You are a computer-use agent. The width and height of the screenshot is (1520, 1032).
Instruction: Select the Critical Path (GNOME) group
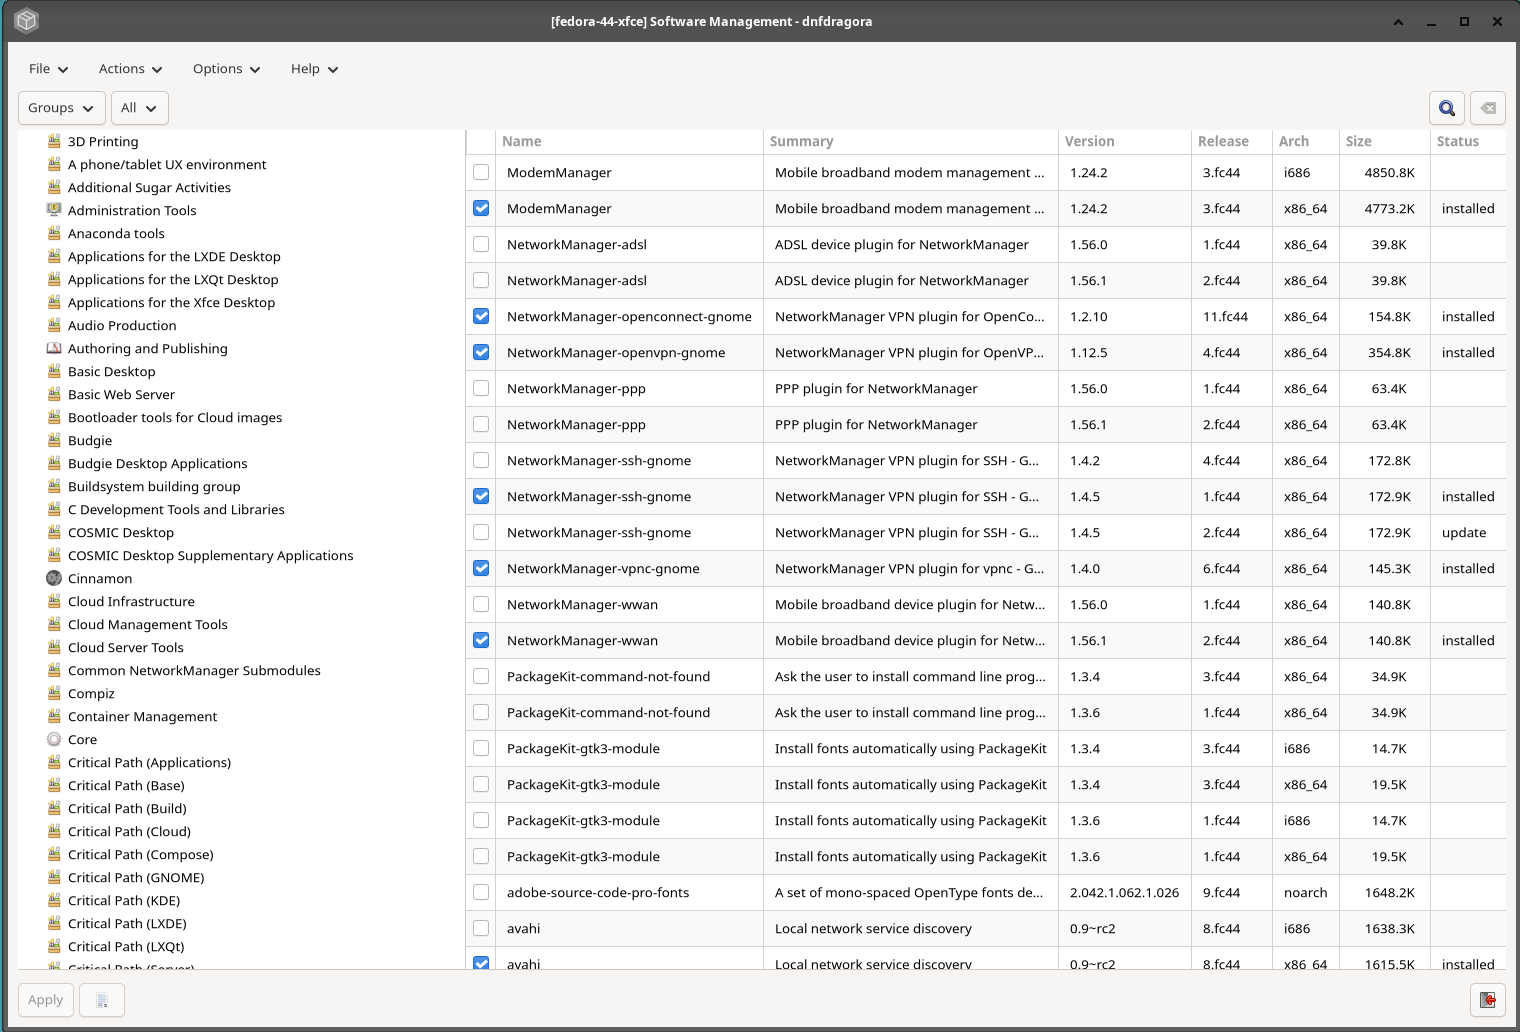point(136,877)
